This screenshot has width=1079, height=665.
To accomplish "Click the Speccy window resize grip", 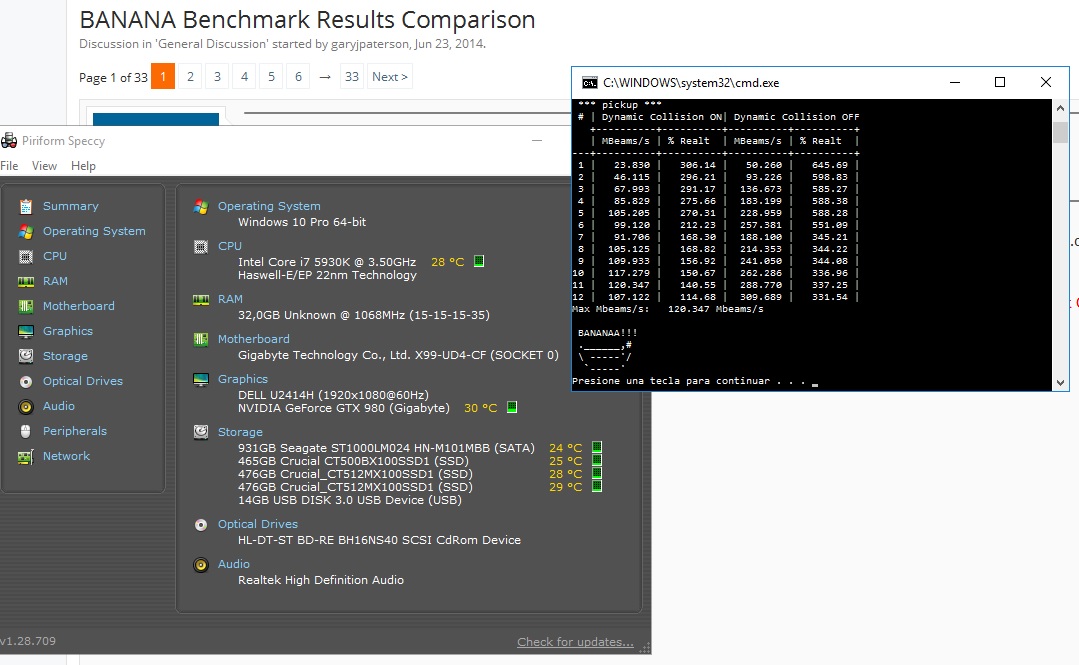I will point(645,648).
